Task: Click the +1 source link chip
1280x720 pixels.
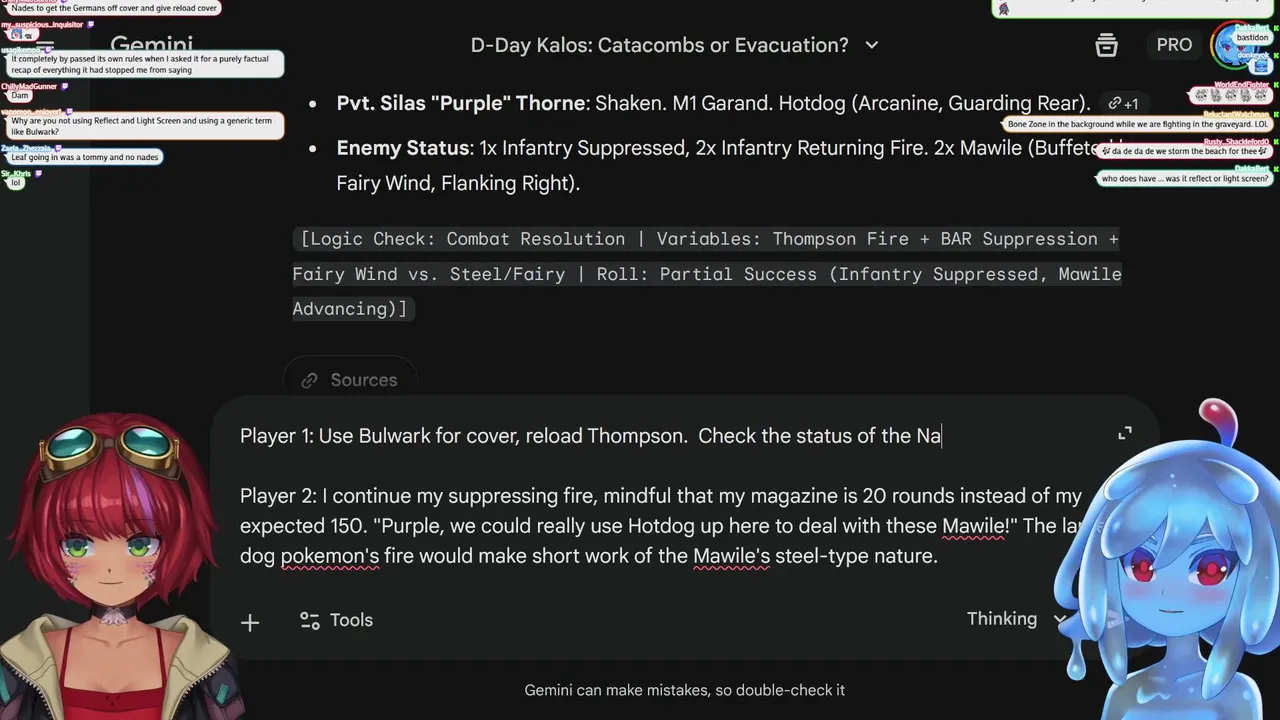Action: (1123, 103)
